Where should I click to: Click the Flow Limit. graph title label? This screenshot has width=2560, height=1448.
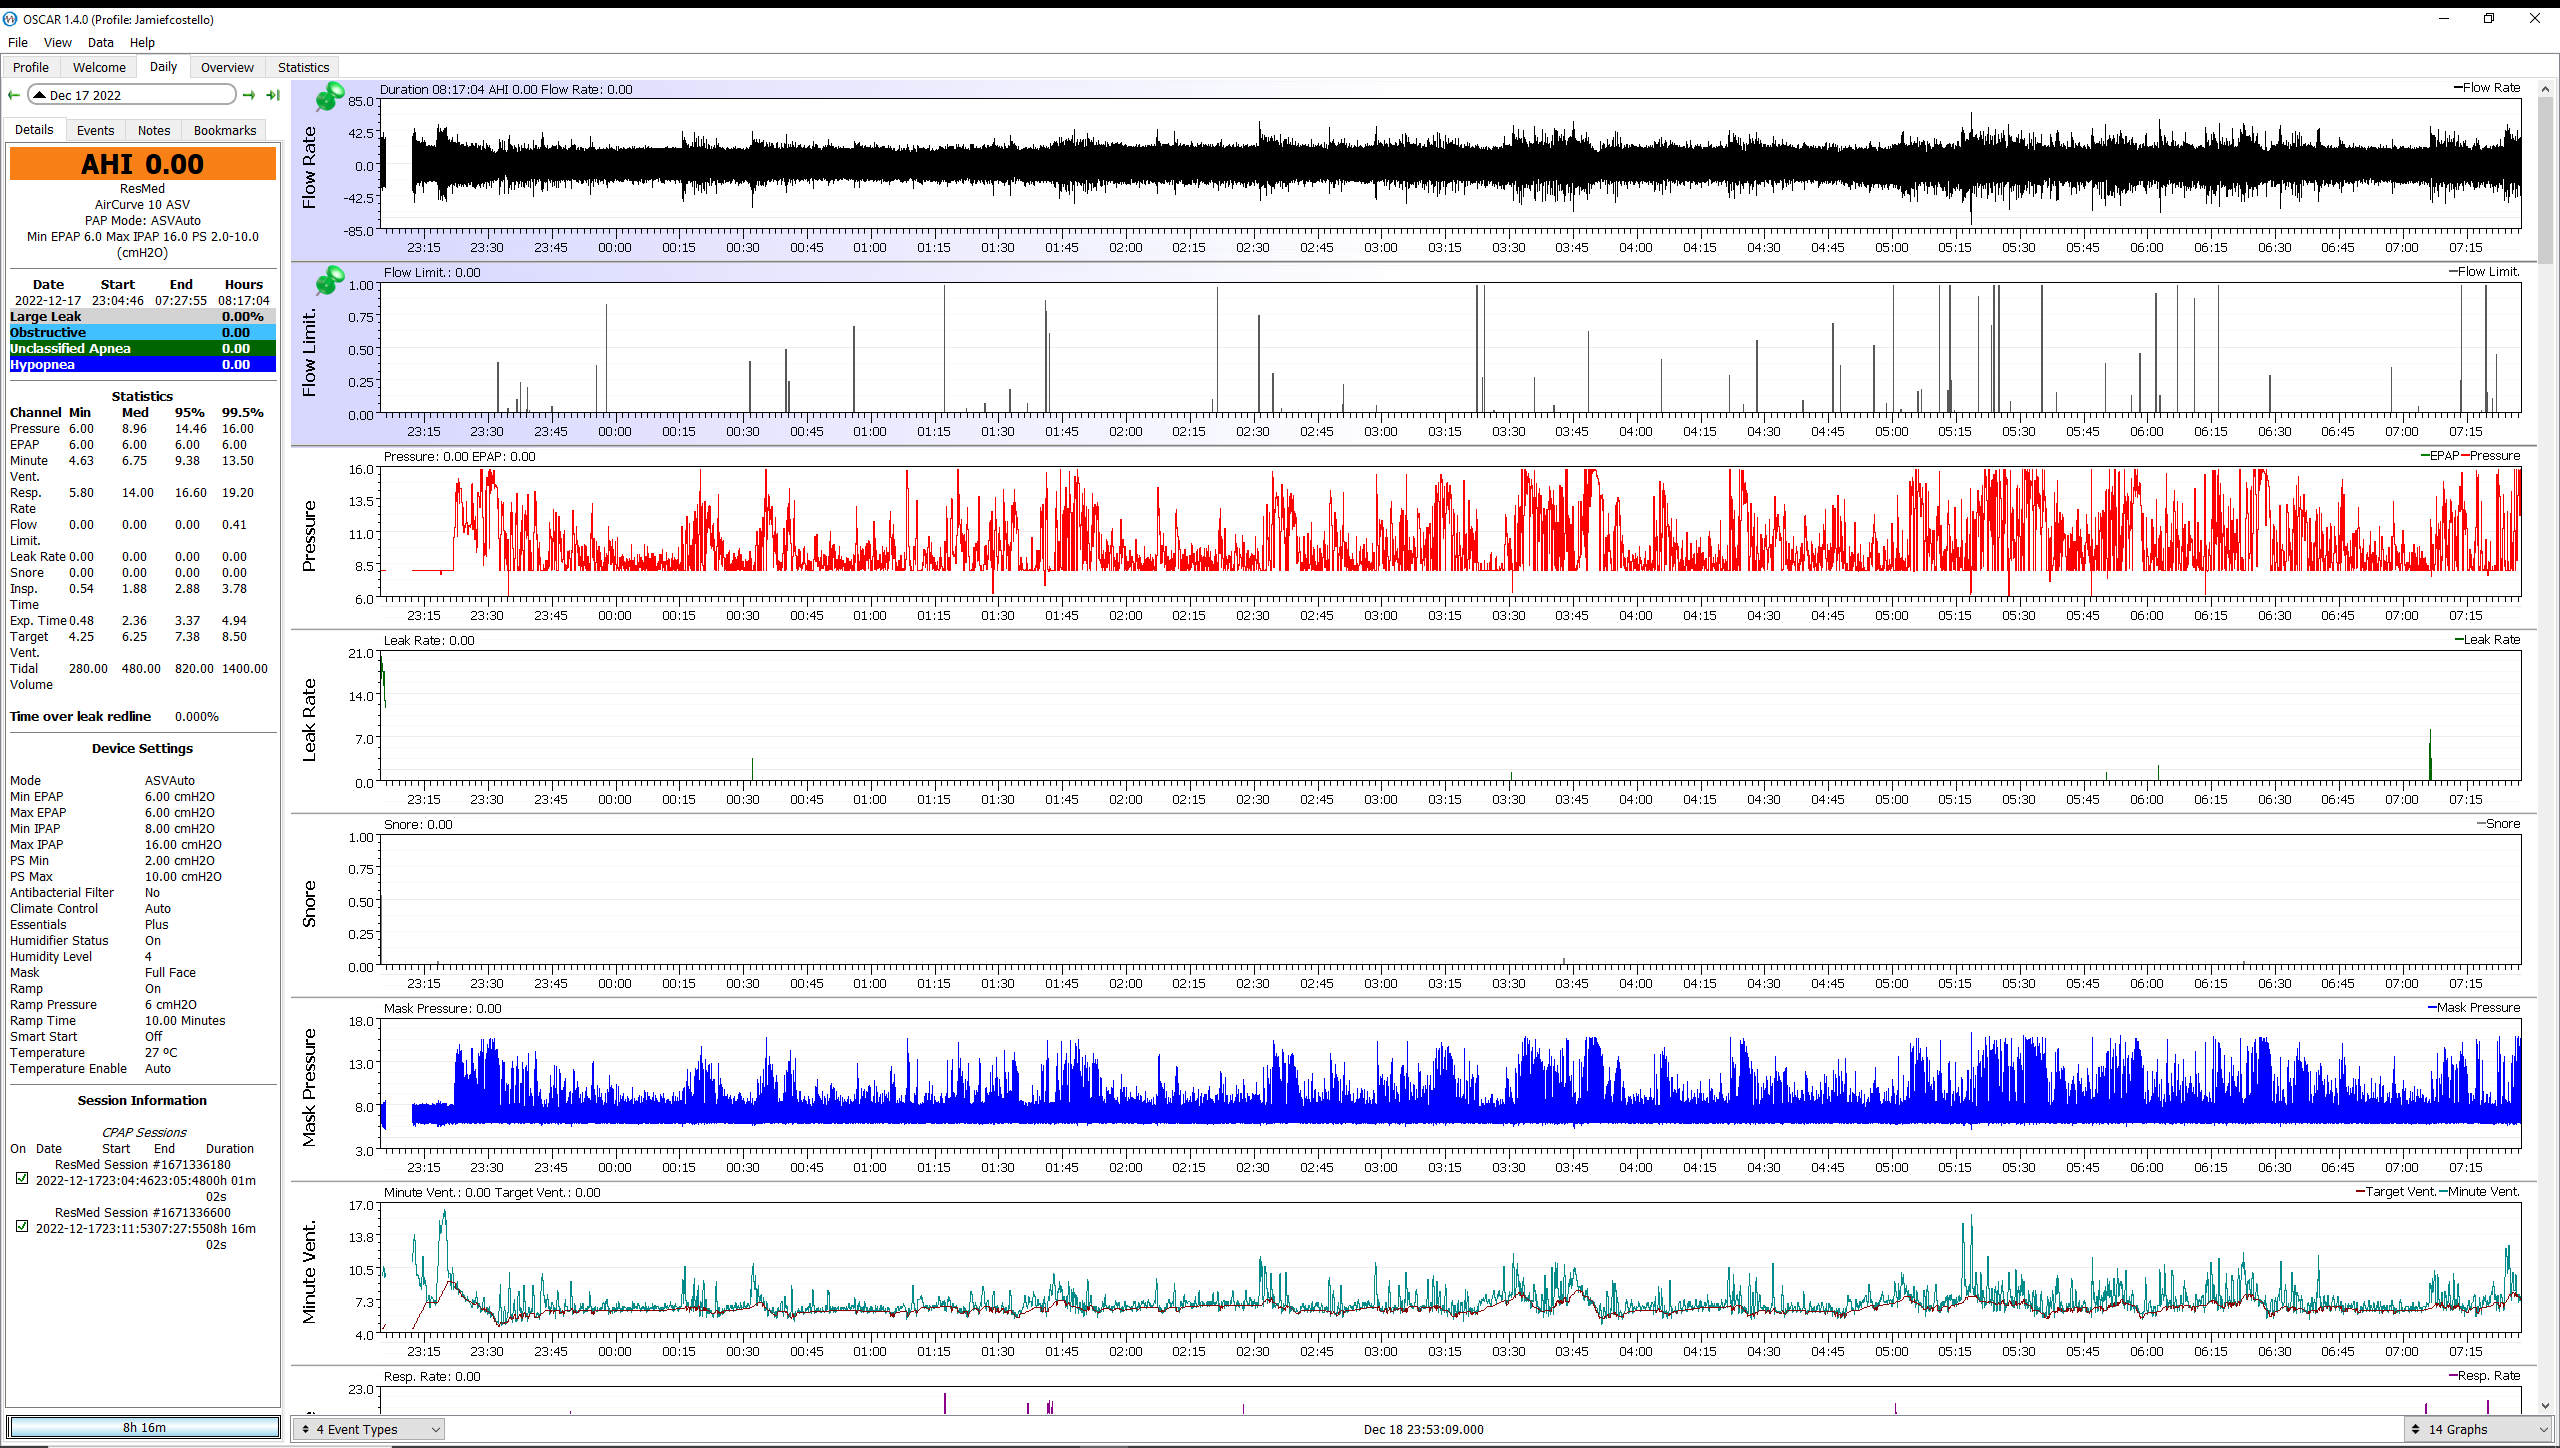309,352
